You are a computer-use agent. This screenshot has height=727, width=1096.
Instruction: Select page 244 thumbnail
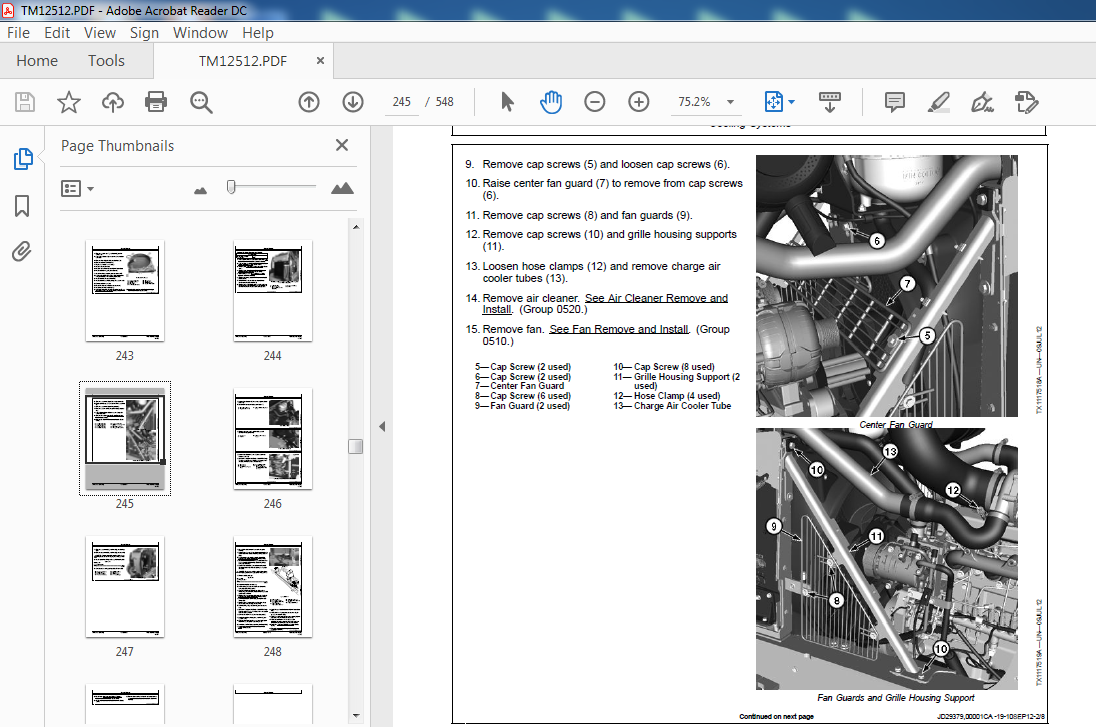click(273, 290)
